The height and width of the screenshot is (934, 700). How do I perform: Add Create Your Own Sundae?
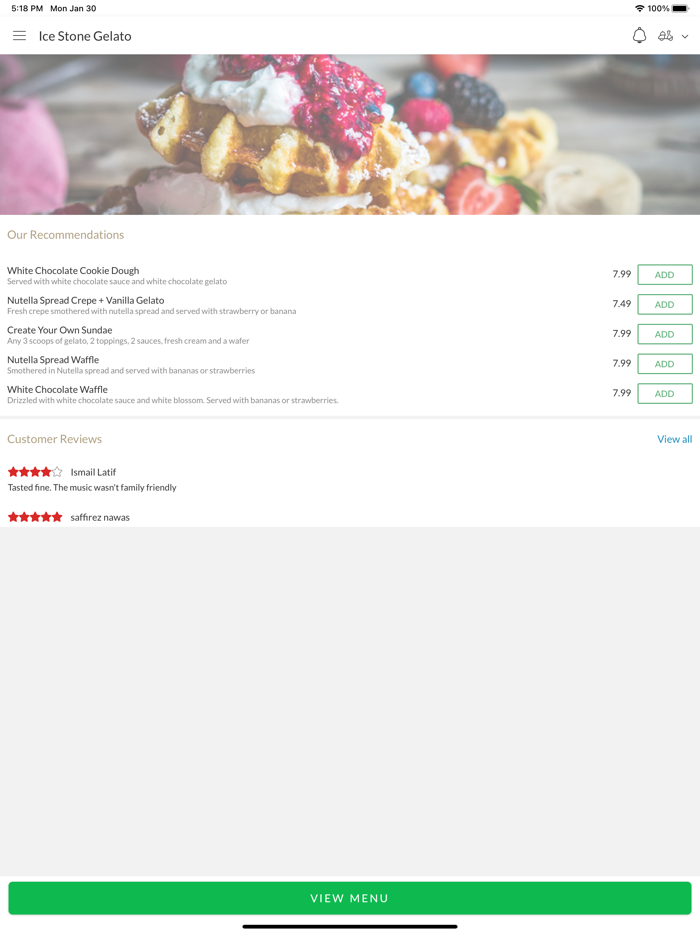coord(665,334)
